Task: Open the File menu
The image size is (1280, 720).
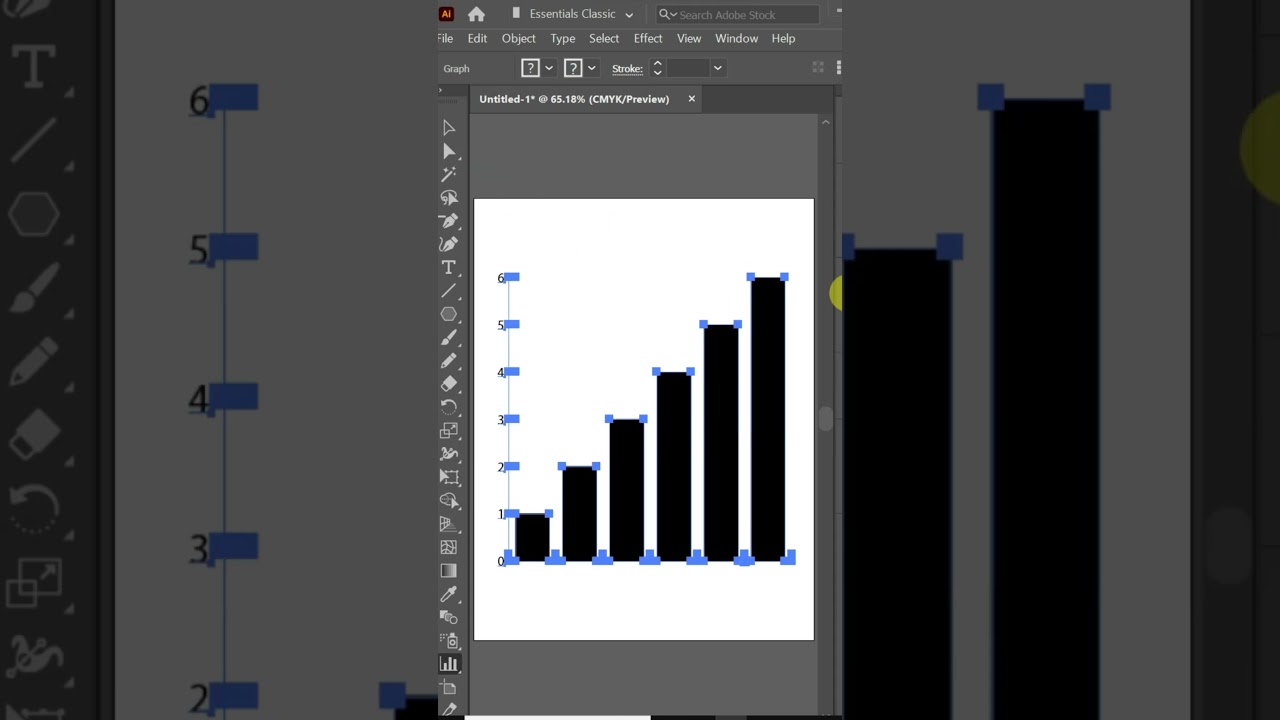Action: tap(445, 38)
